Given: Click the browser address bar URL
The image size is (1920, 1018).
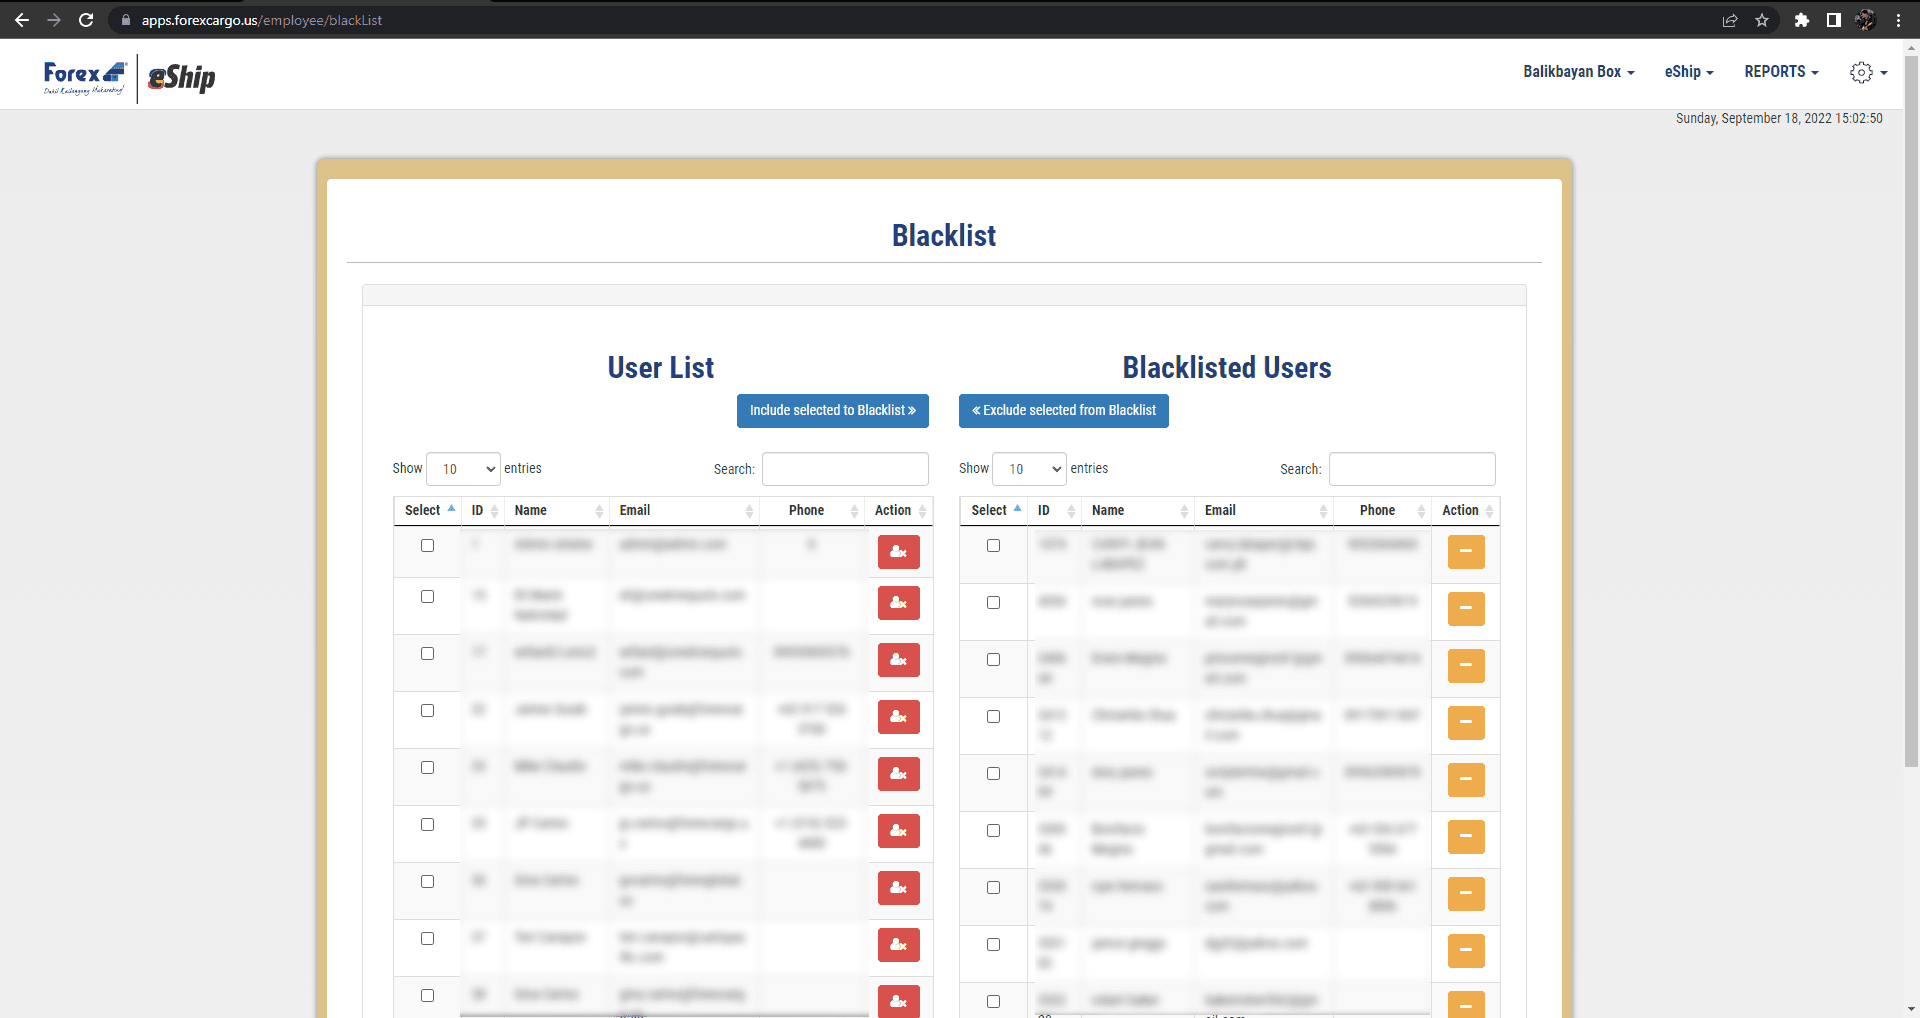Looking at the screenshot, I should 262,20.
